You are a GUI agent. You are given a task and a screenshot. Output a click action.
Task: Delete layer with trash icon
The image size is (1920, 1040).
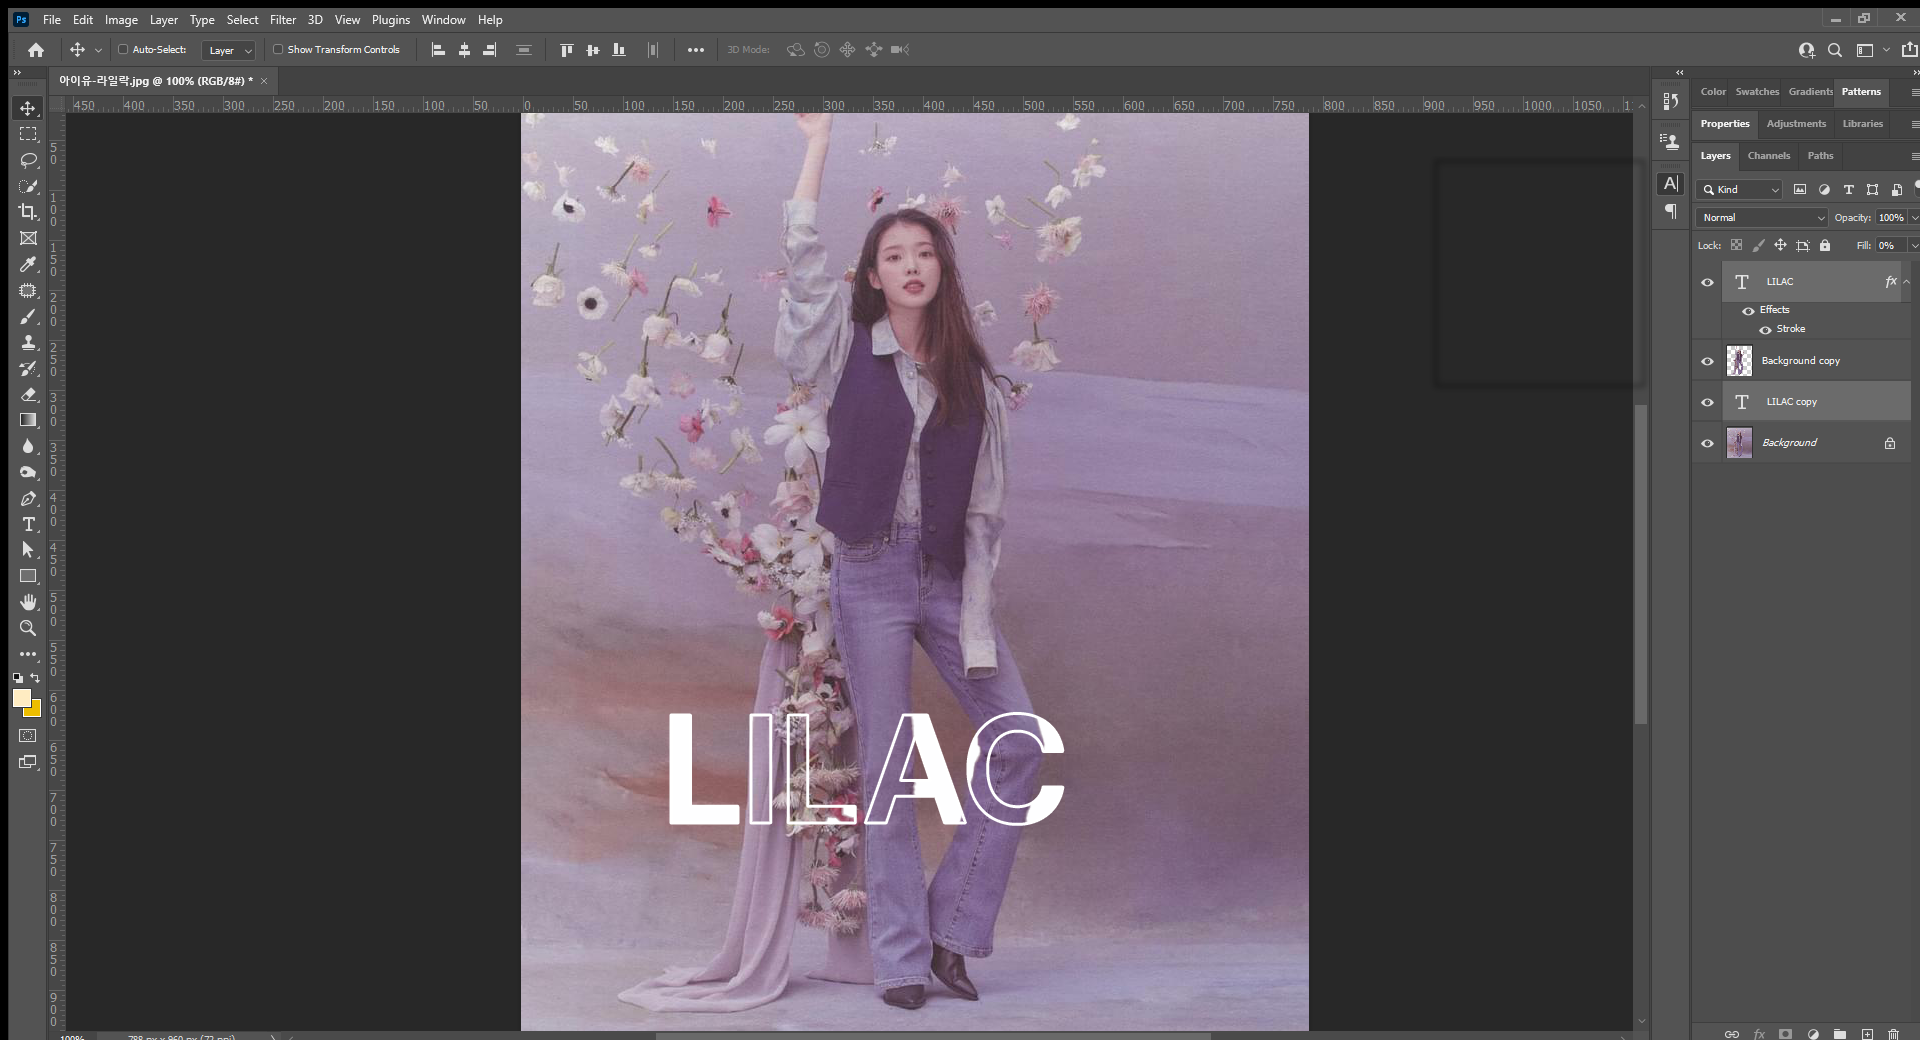1893,1034
